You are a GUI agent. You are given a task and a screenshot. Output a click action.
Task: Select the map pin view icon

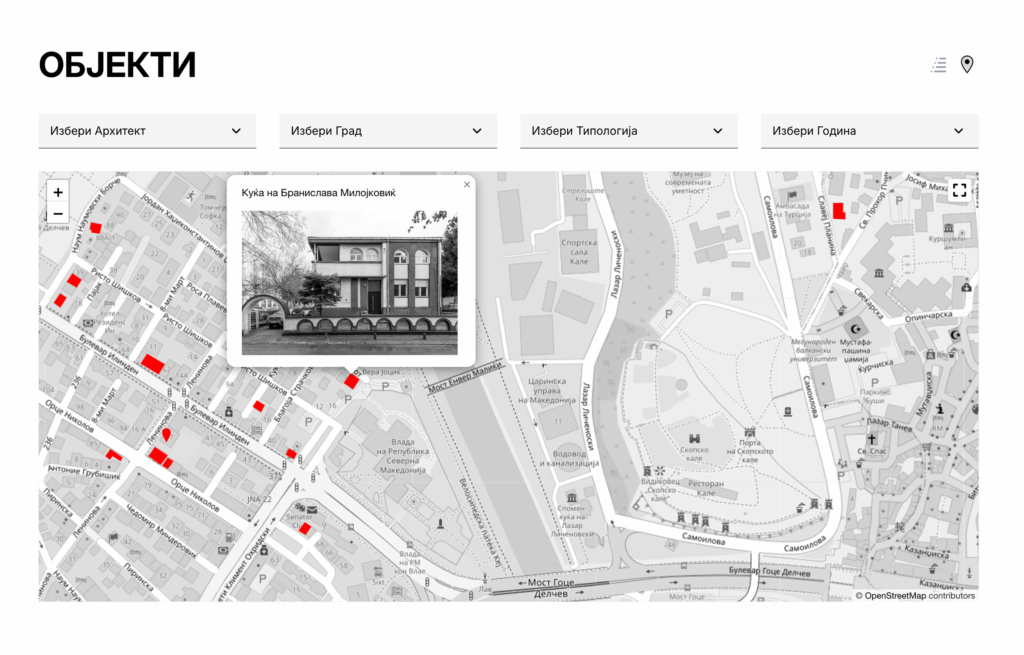[x=967, y=64]
